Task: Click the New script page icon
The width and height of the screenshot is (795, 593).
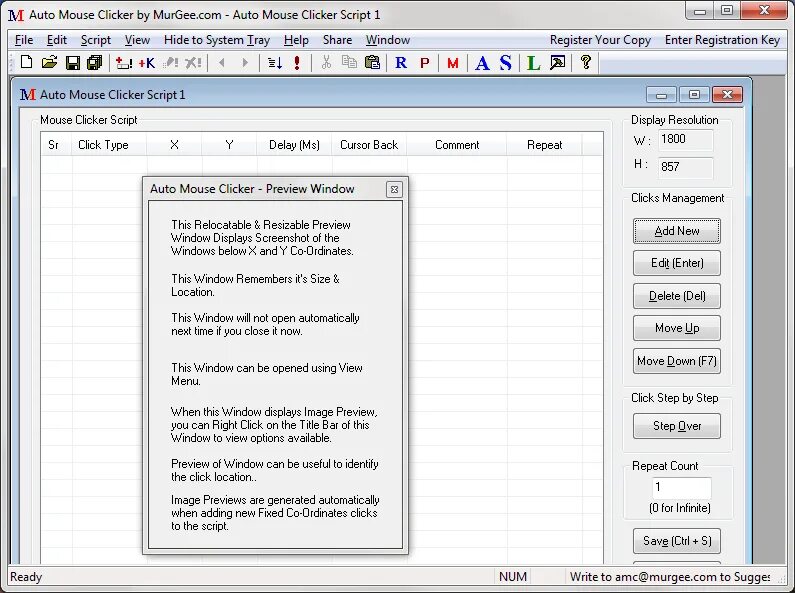Action: pyautogui.click(x=26, y=62)
